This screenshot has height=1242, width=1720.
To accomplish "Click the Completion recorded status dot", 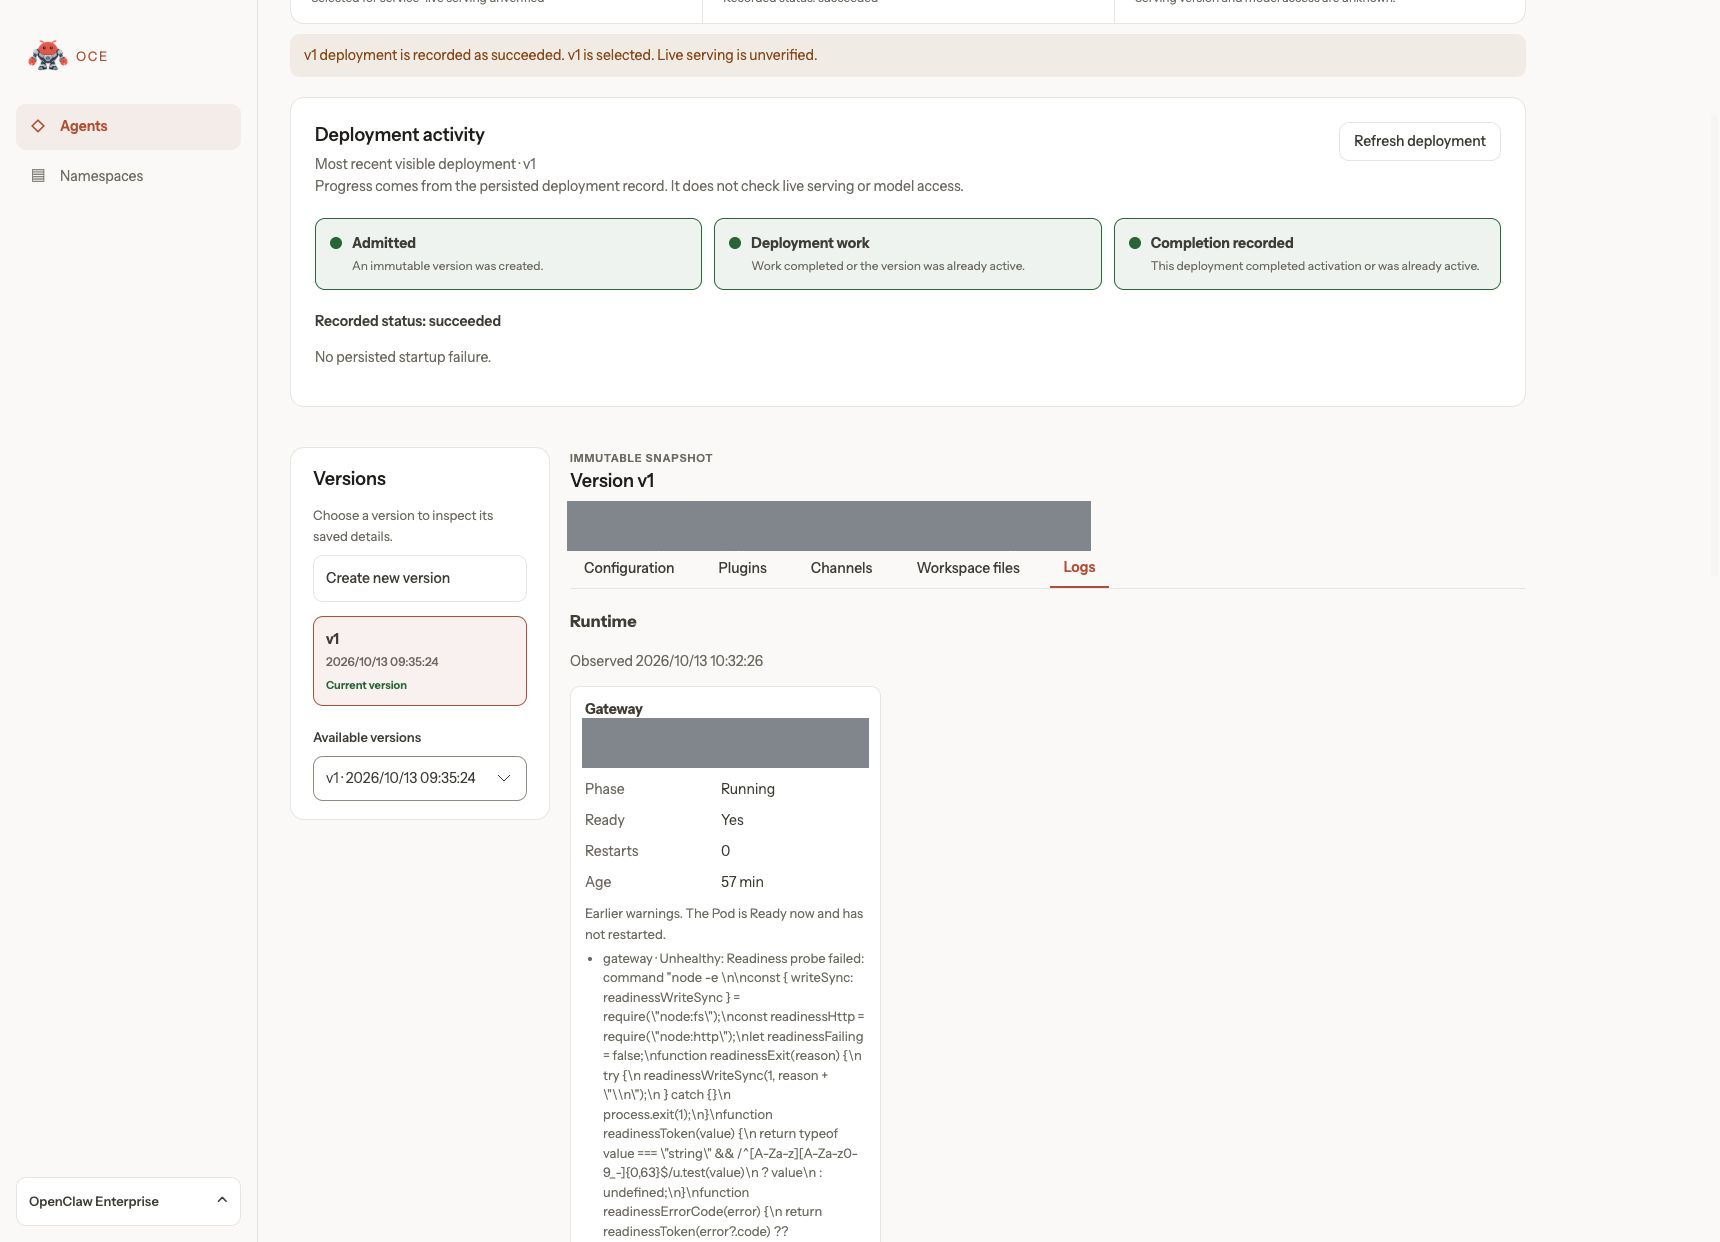I will click(1135, 243).
